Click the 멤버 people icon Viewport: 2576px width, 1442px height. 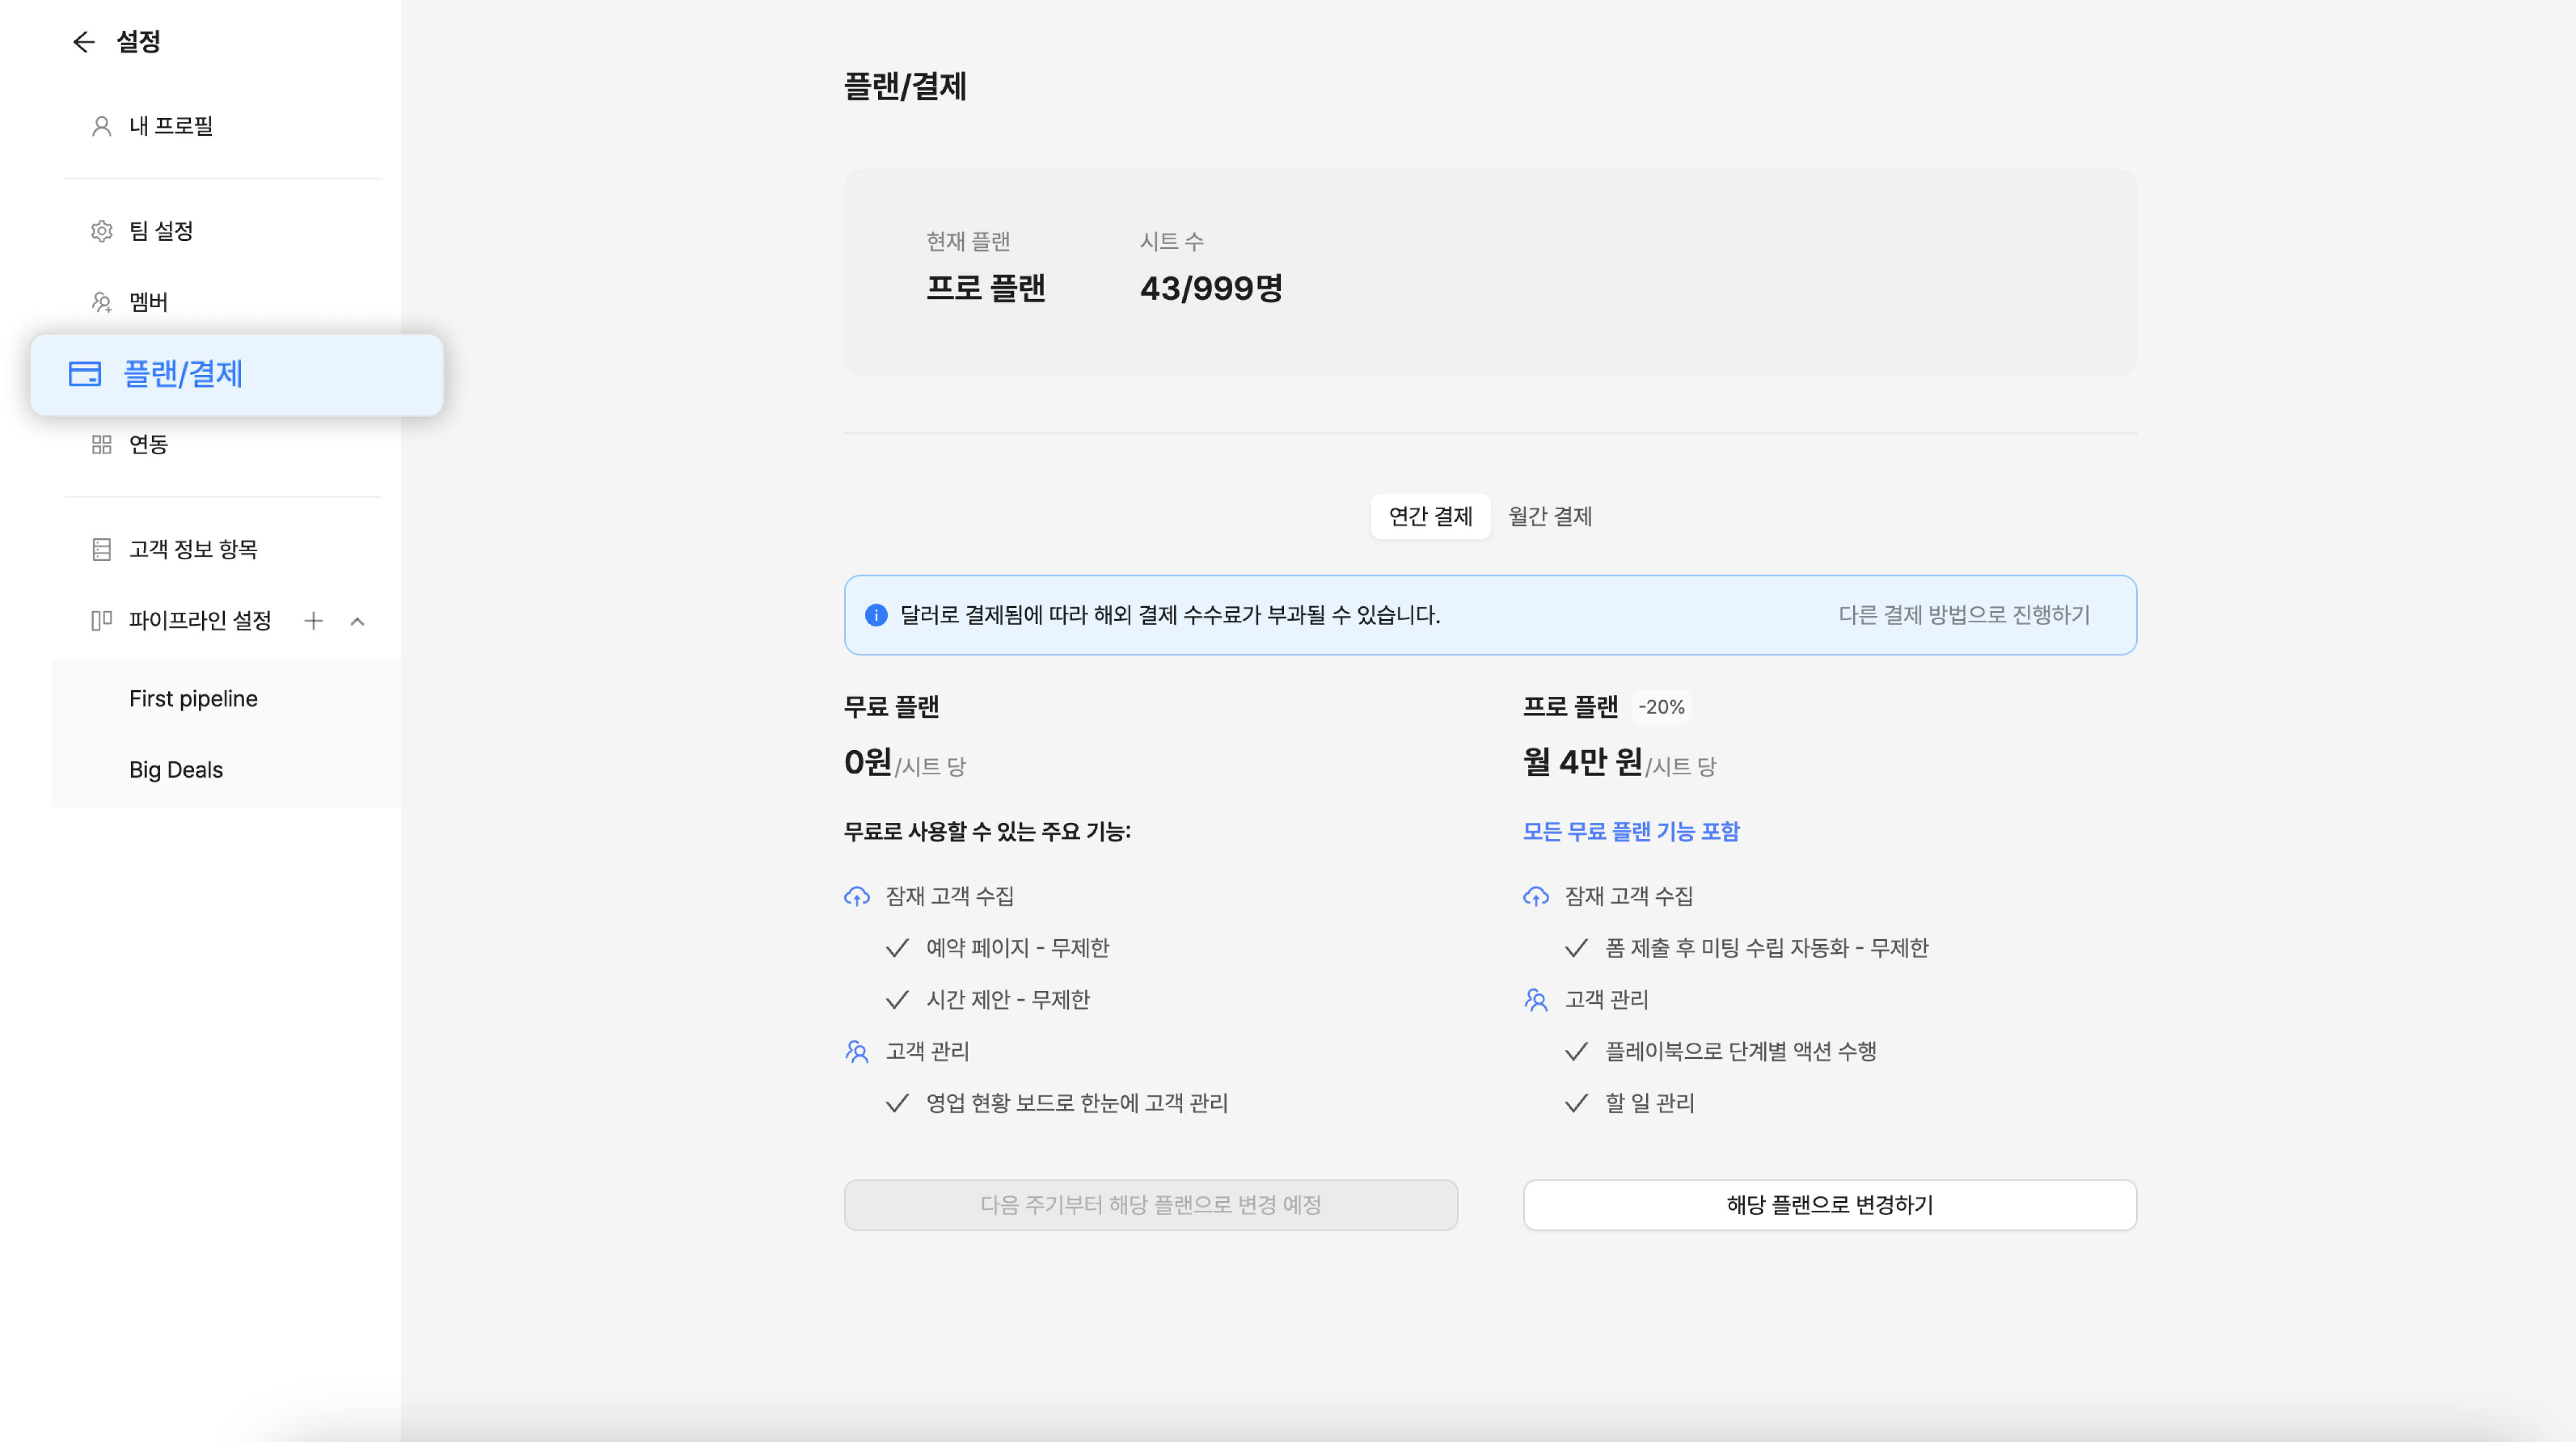pos(101,302)
